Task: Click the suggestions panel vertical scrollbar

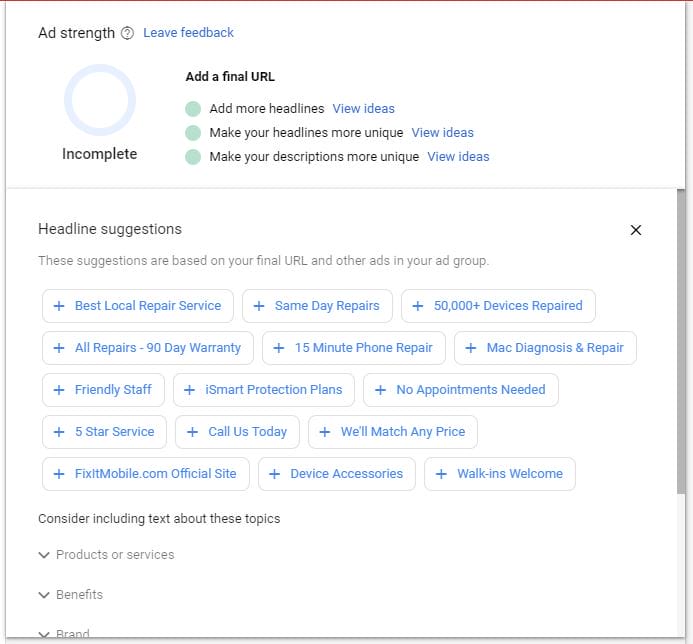Action: pos(681,341)
